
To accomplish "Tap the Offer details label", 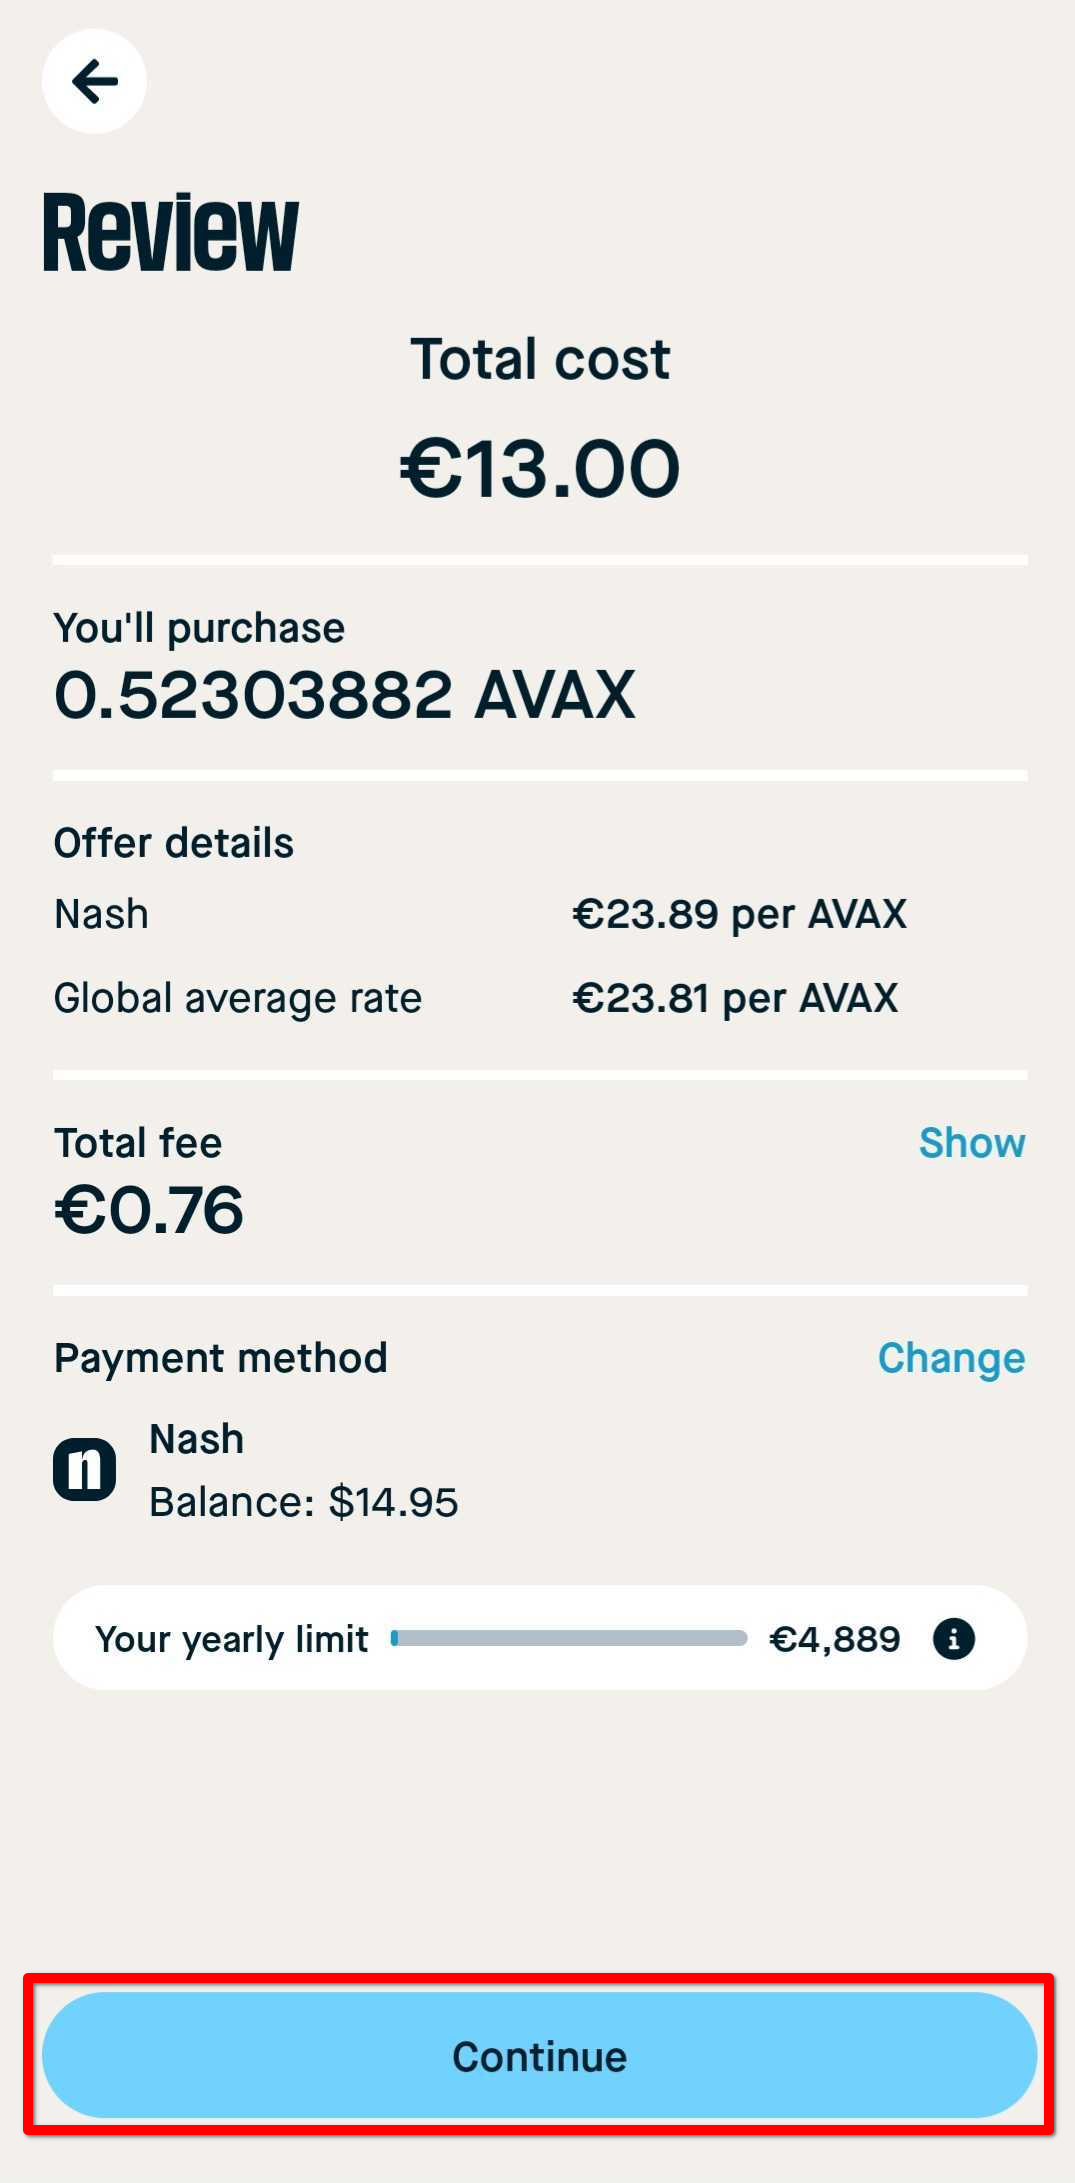I will (x=174, y=843).
